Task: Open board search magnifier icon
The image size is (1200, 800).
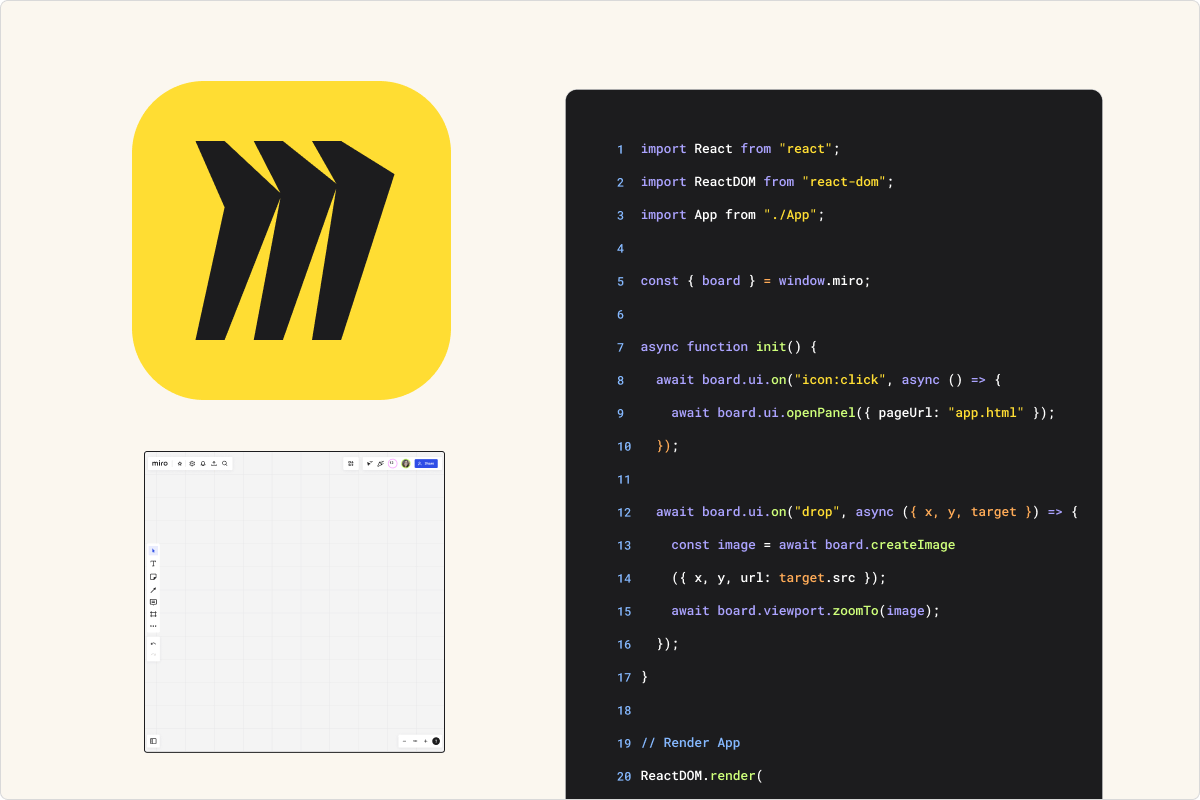Action: pos(225,463)
